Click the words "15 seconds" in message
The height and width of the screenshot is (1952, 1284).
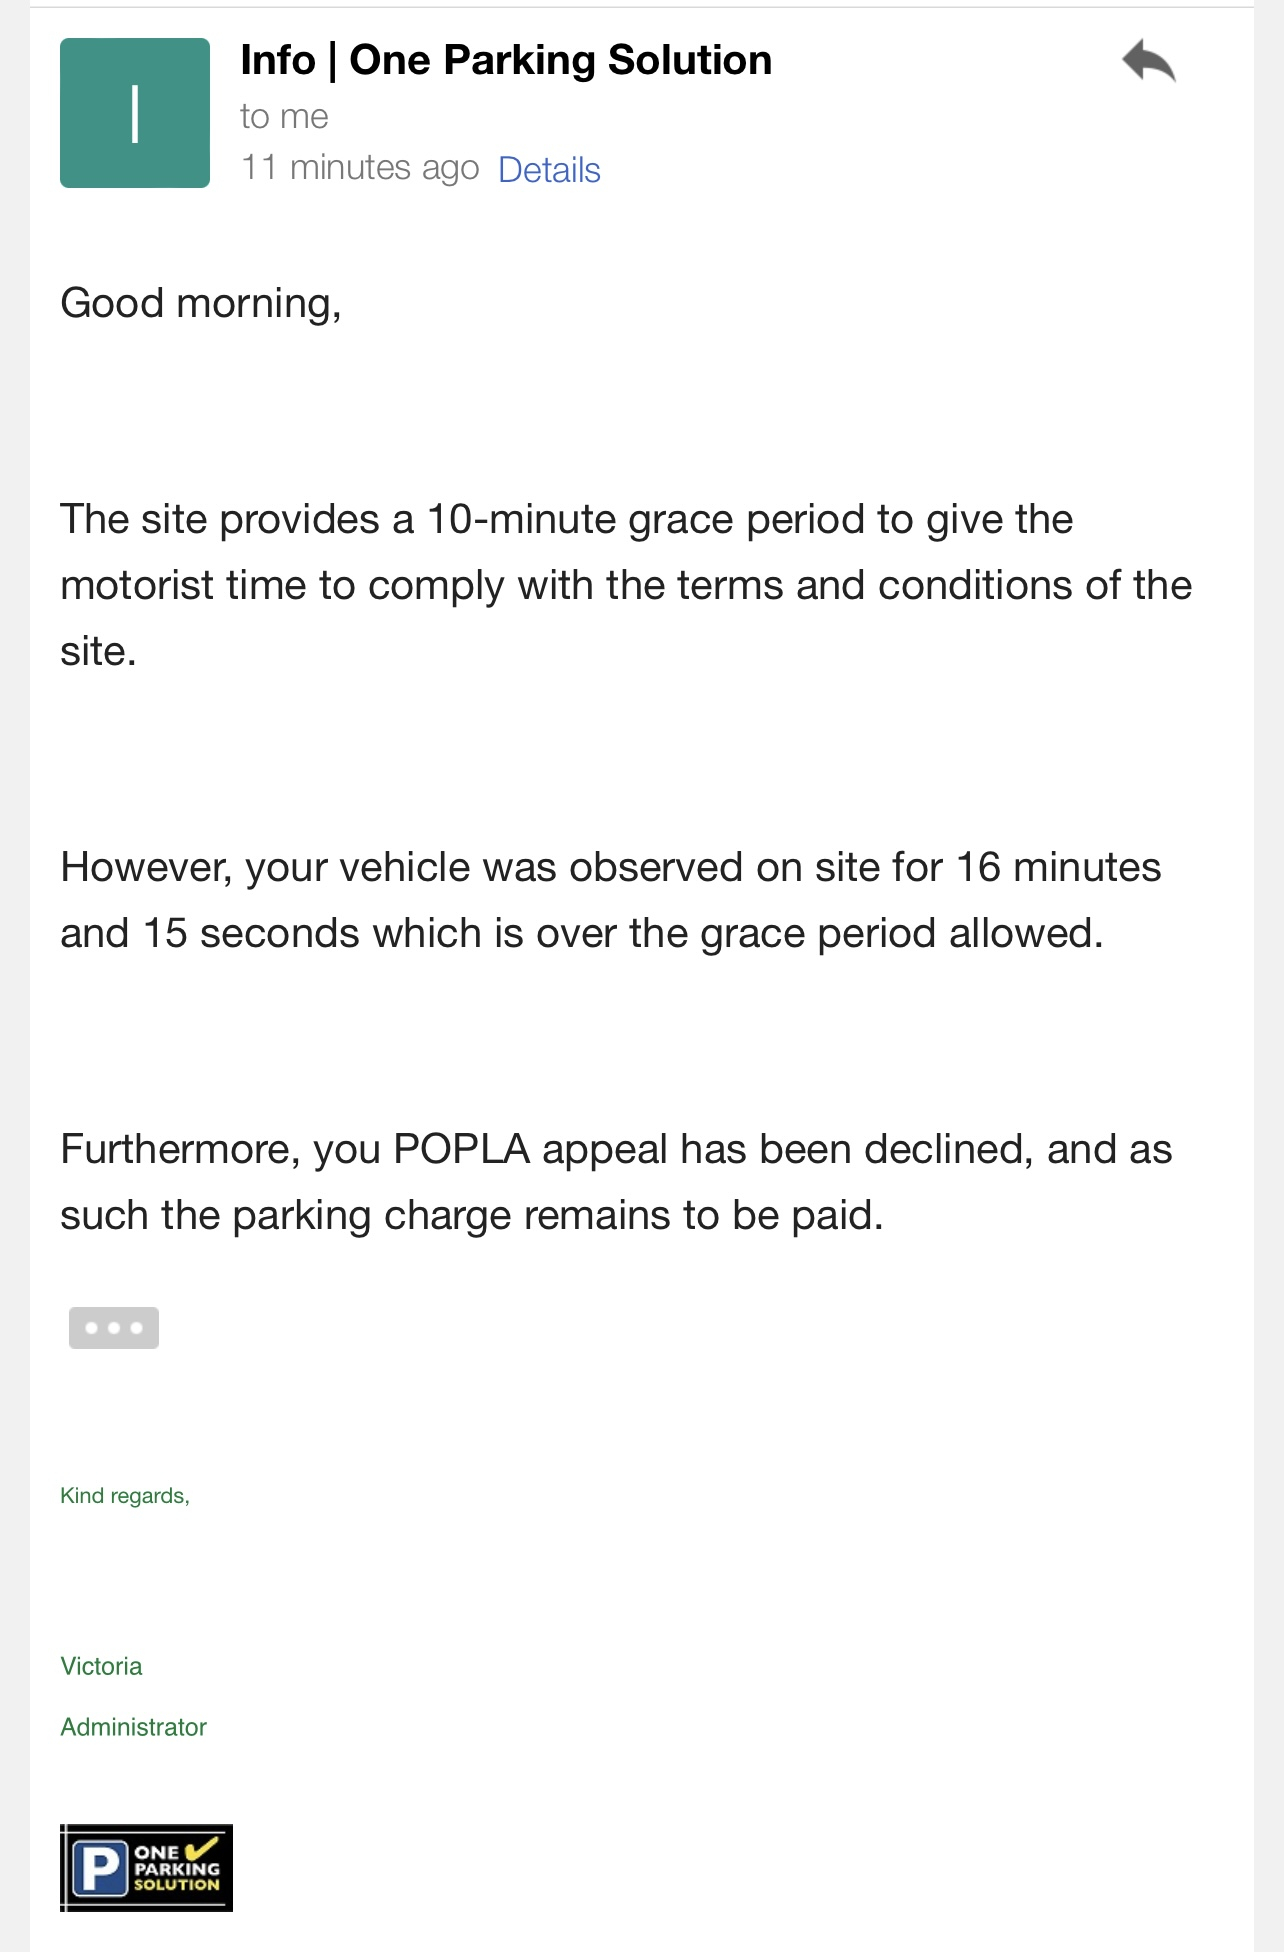pyautogui.click(x=251, y=933)
